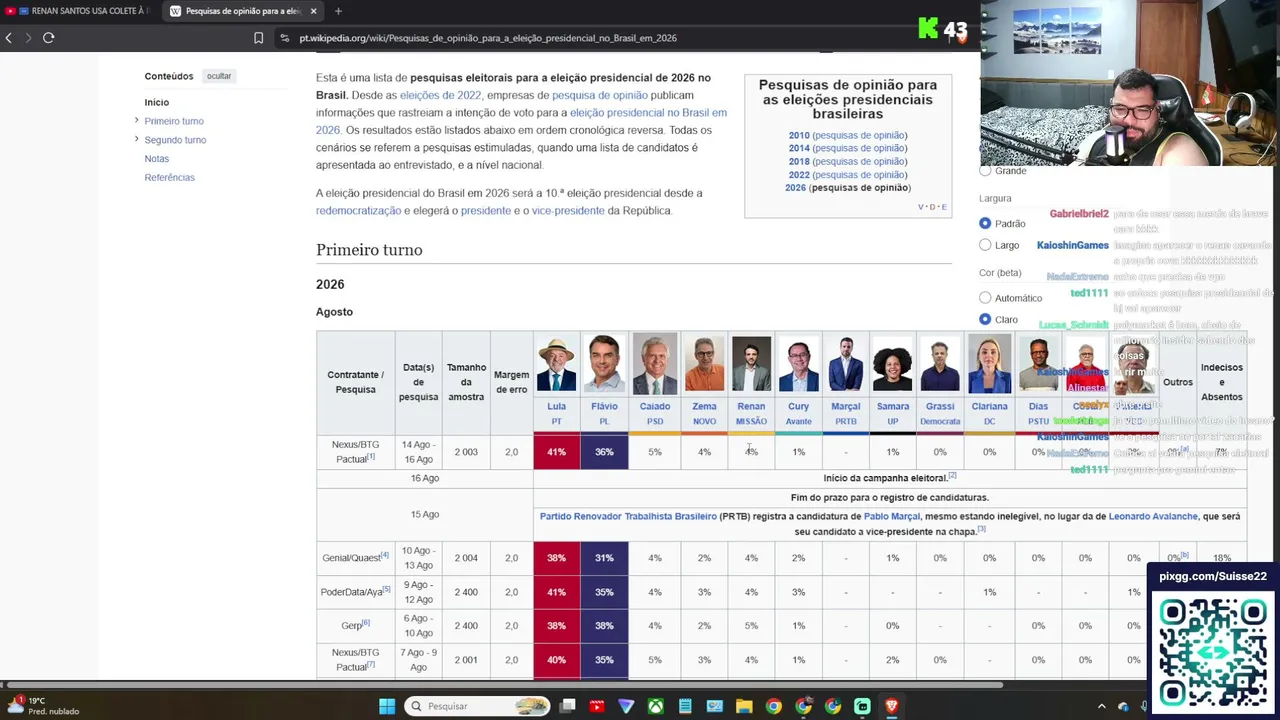Screen dimensions: 1280x720
Task: Open the 2022 elections navbox link
Action: [x=799, y=175]
